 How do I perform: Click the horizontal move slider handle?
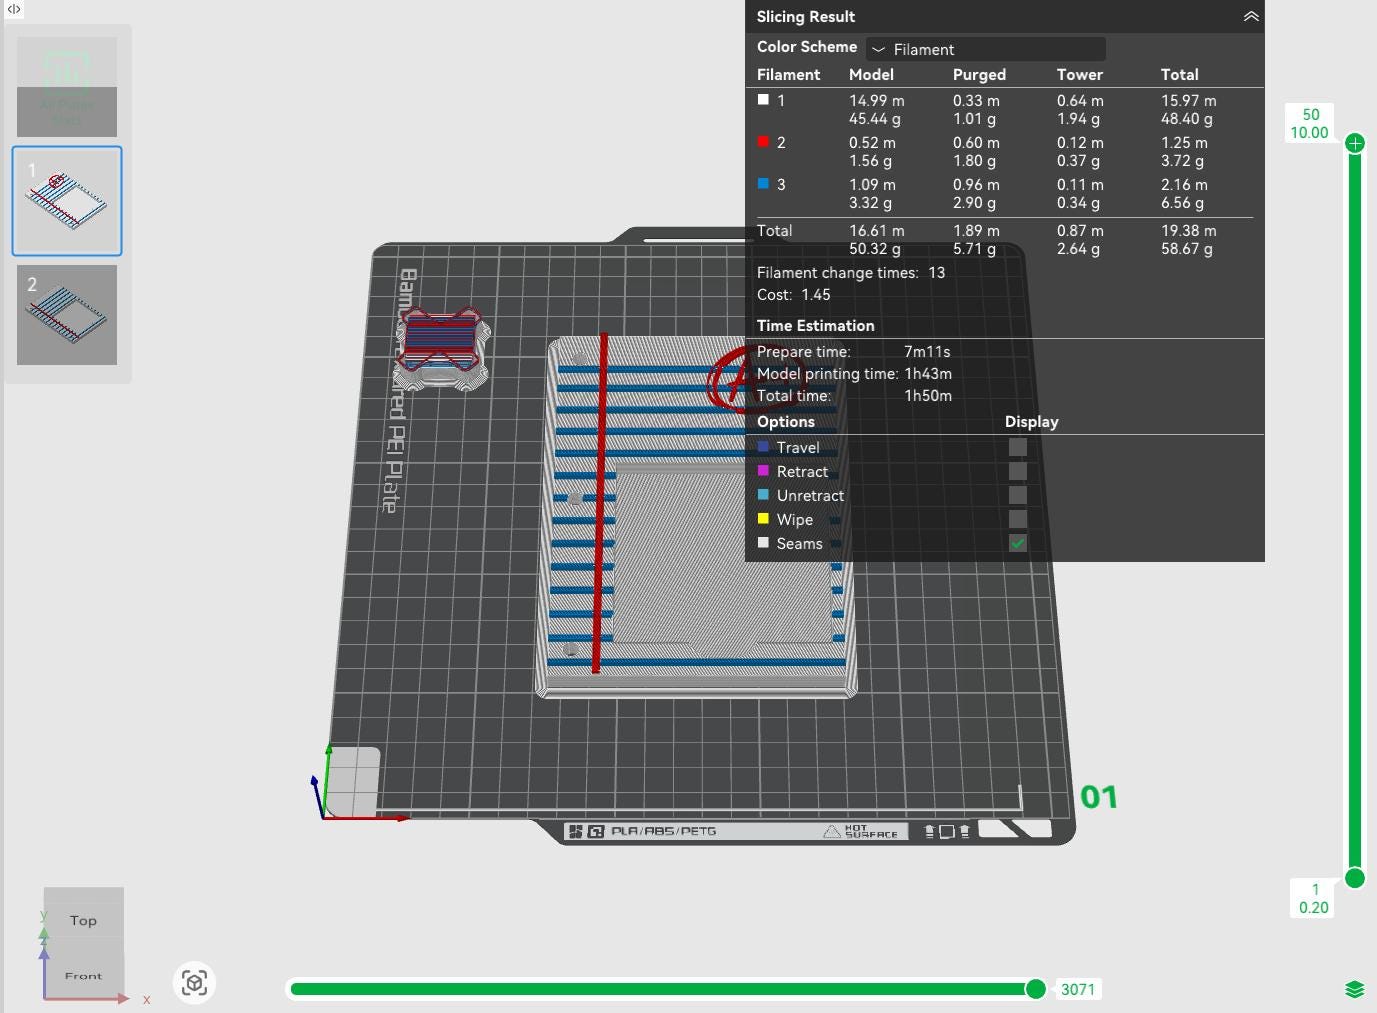coord(1036,989)
